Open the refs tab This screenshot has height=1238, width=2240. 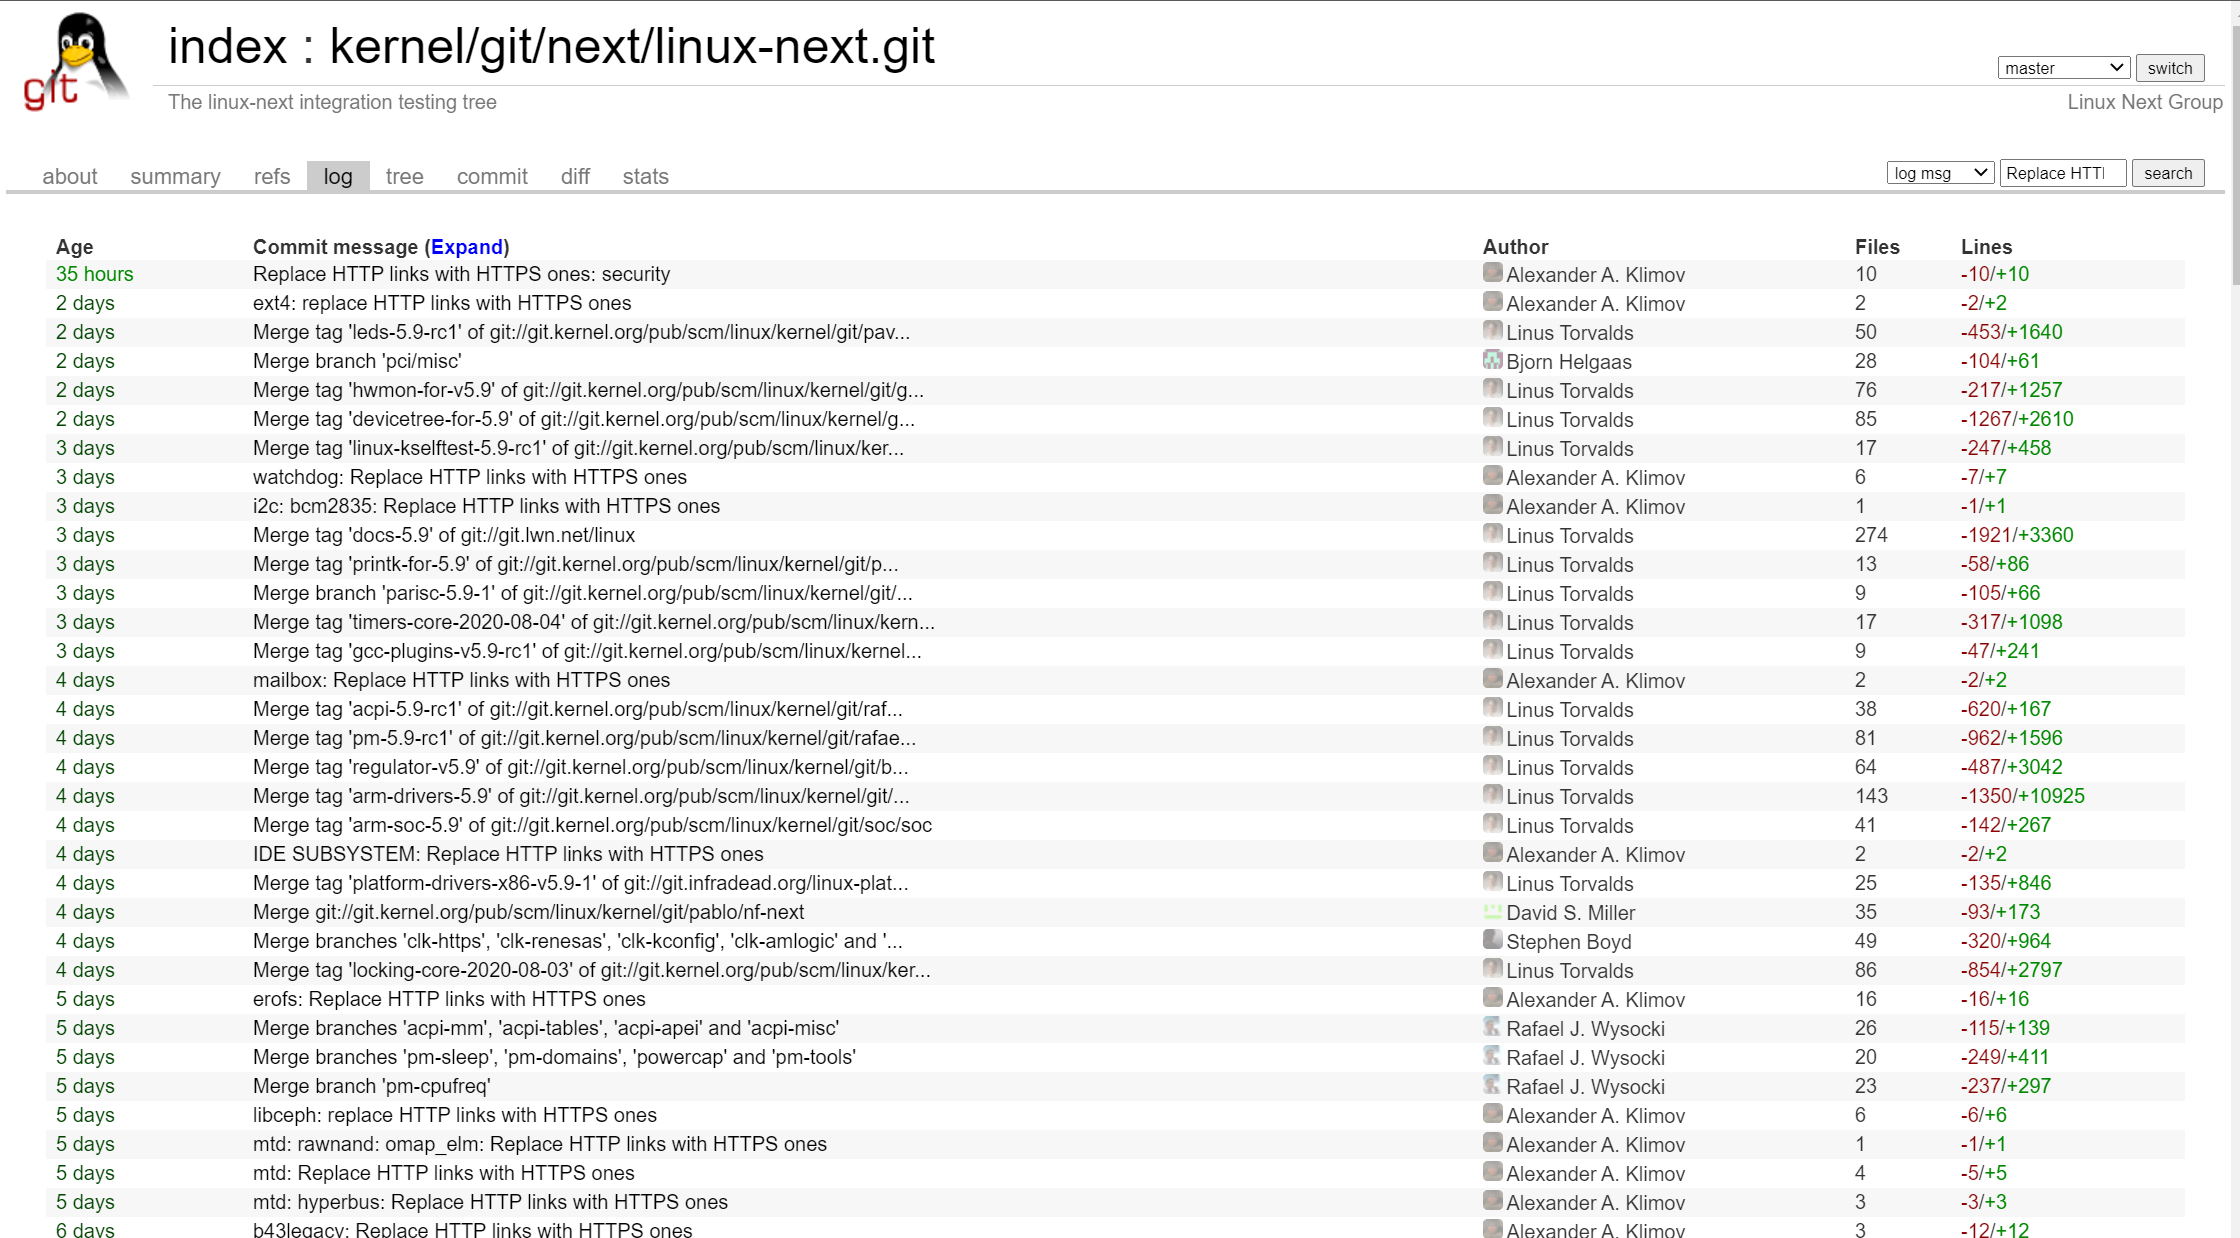[272, 176]
